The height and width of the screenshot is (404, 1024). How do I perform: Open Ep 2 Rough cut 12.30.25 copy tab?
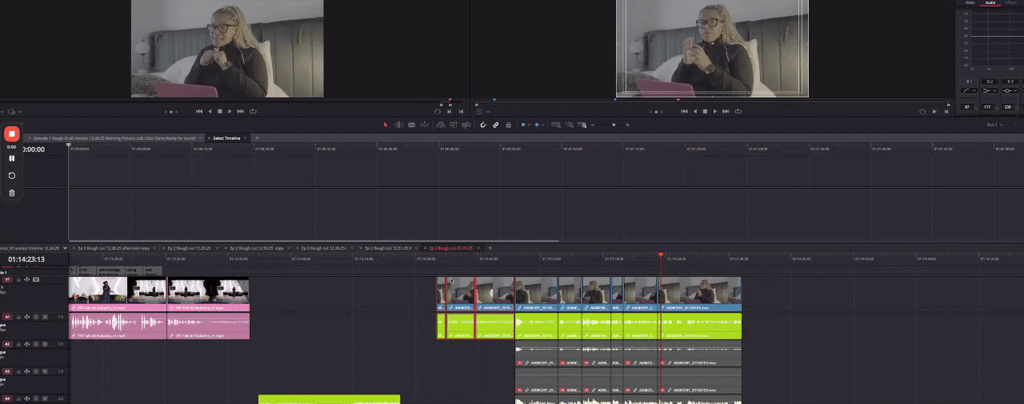point(256,248)
